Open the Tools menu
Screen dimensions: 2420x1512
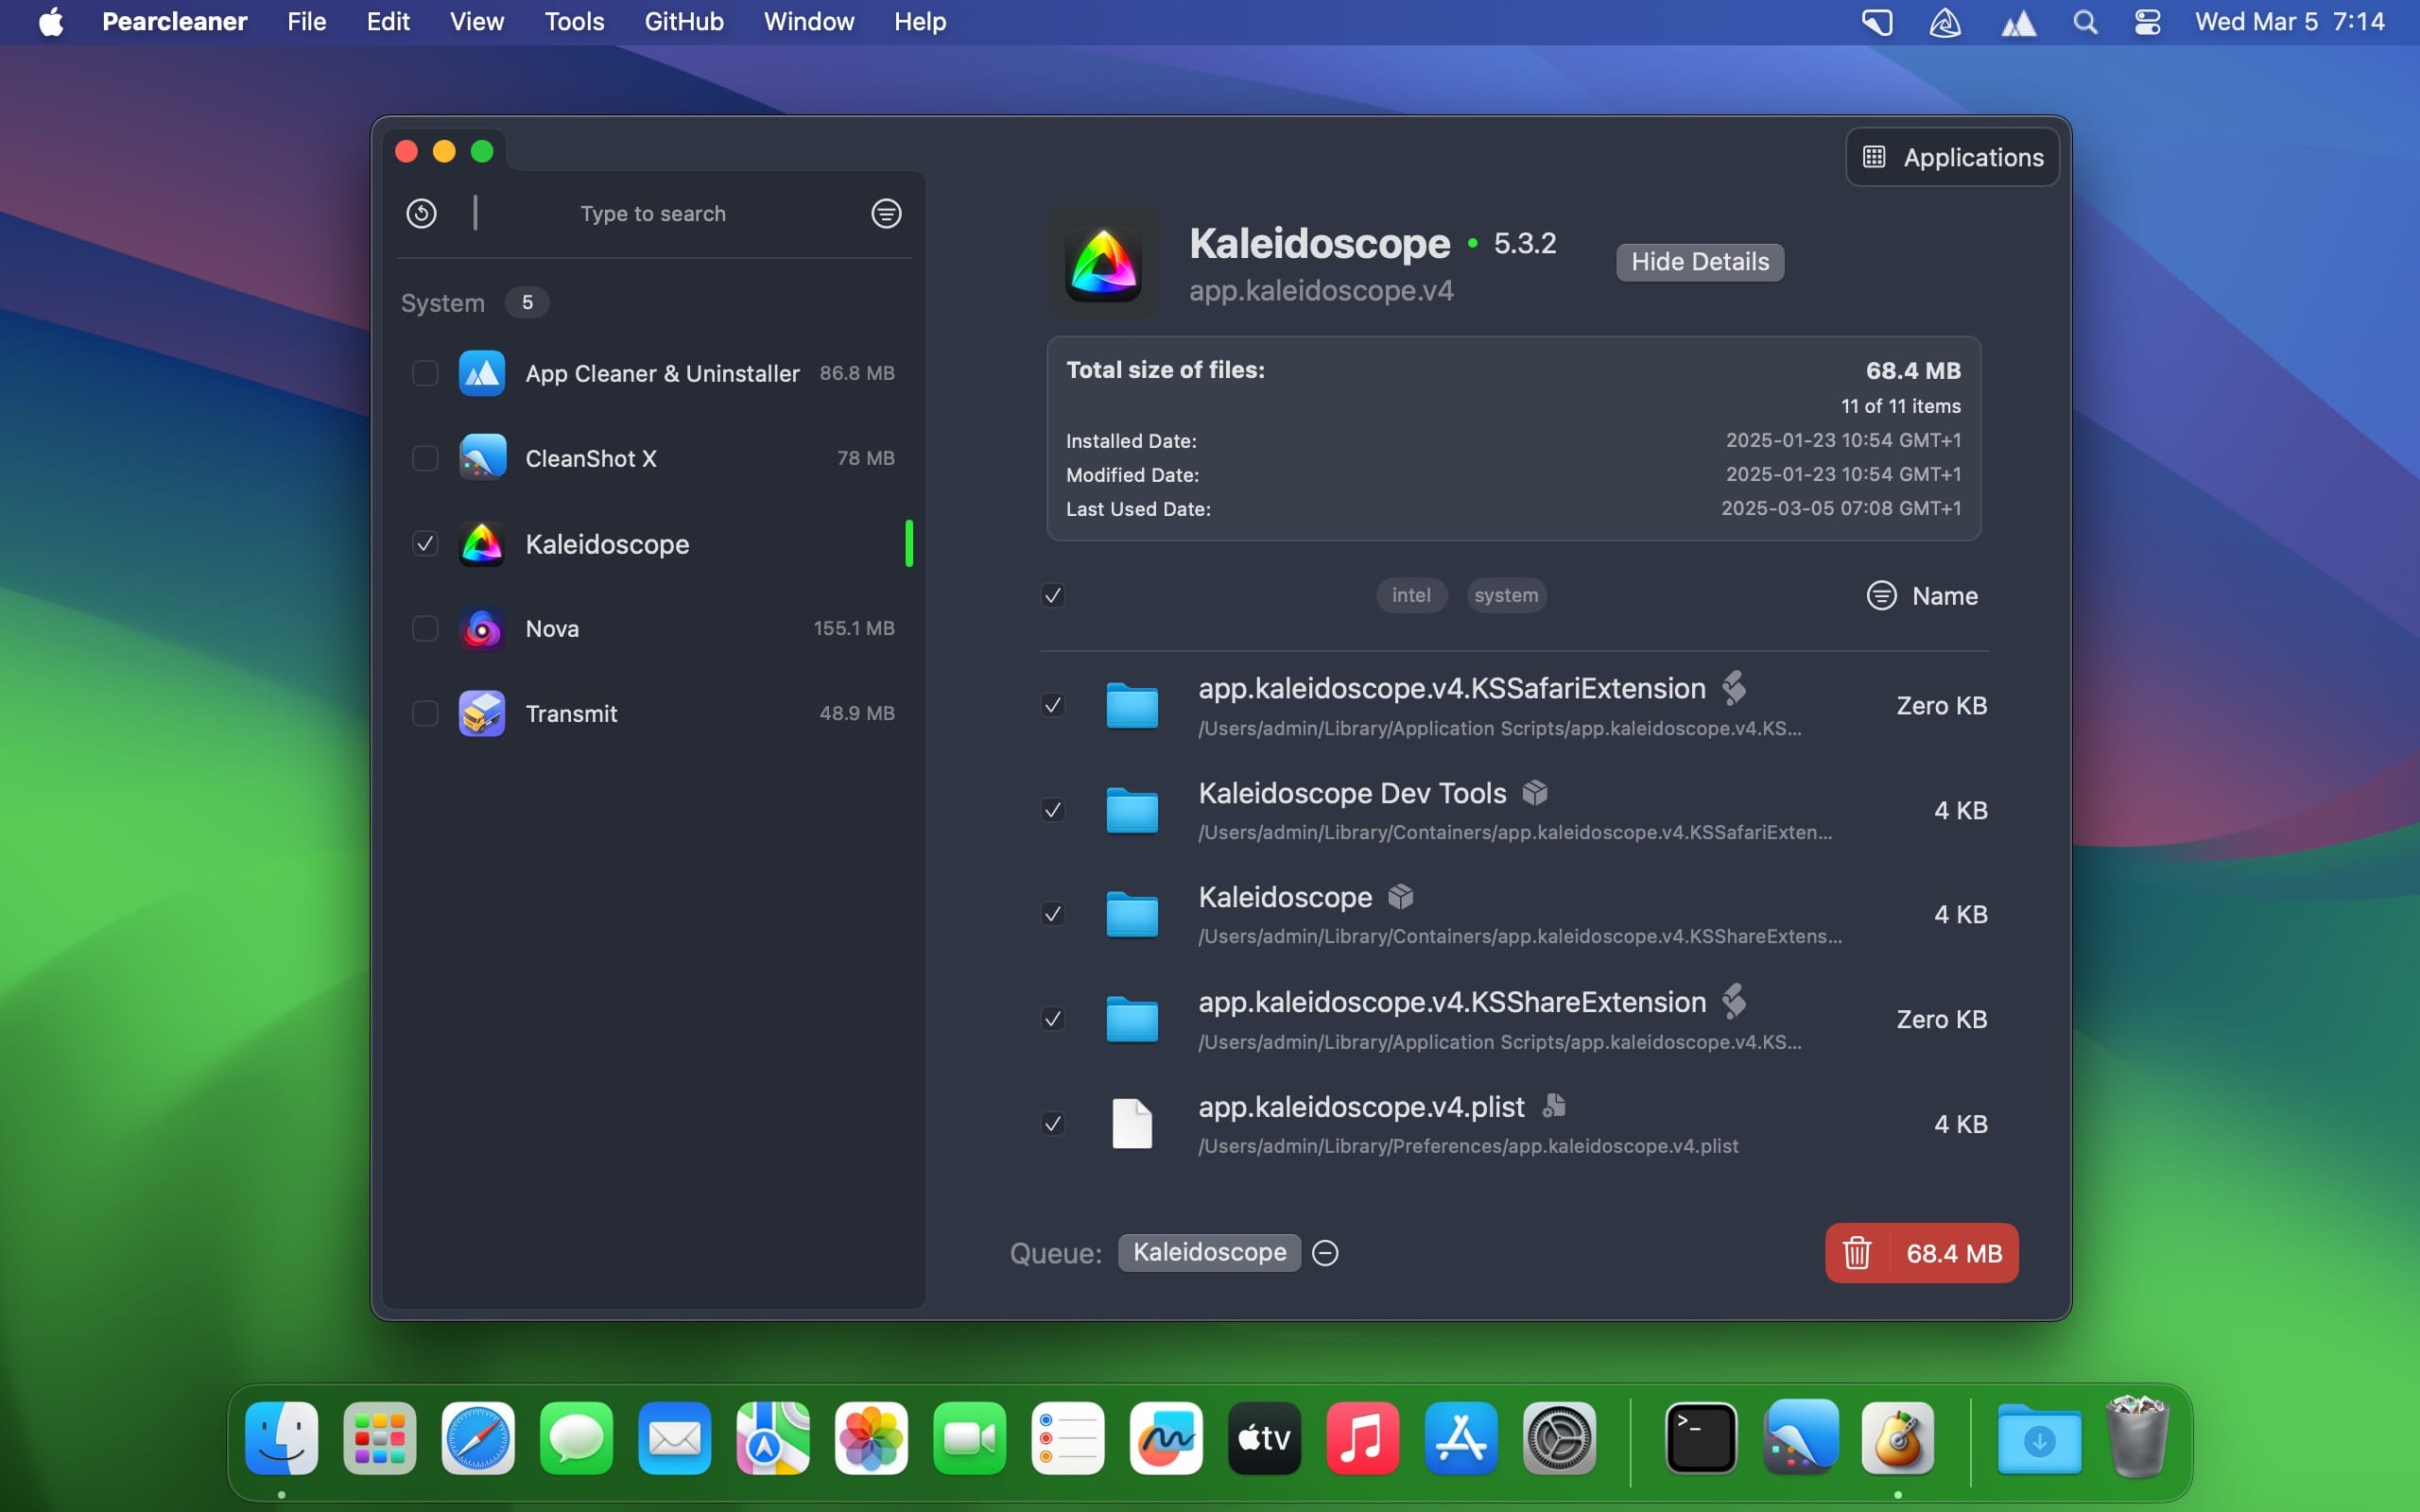[573, 22]
